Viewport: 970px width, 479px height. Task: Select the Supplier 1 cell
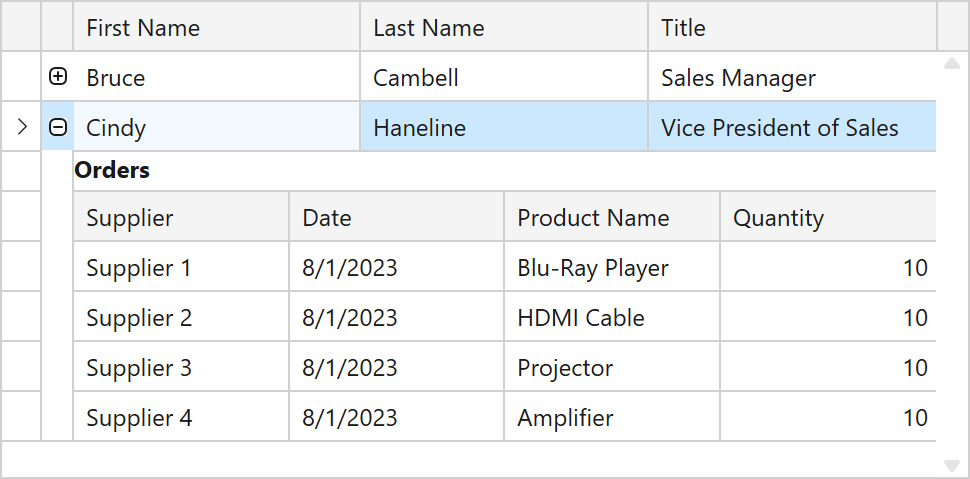(181, 268)
